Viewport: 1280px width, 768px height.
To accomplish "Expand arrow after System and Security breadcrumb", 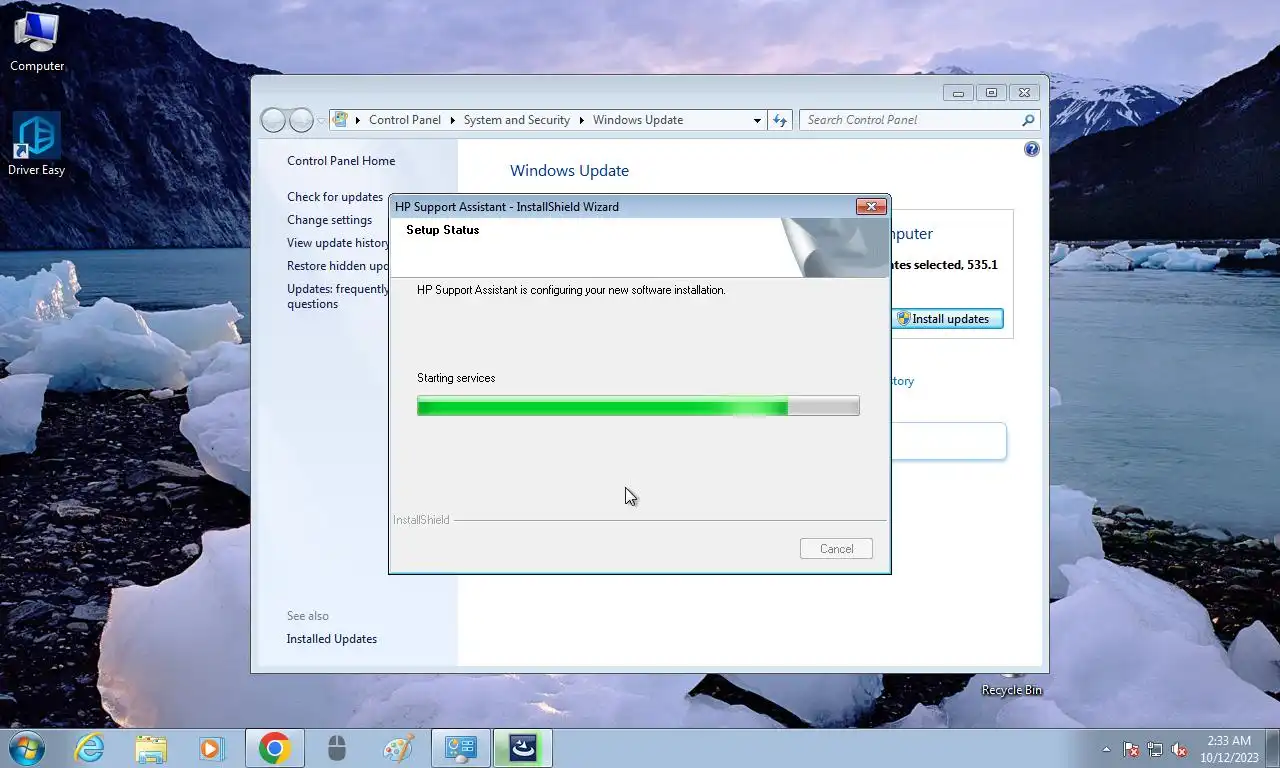I will [x=582, y=120].
